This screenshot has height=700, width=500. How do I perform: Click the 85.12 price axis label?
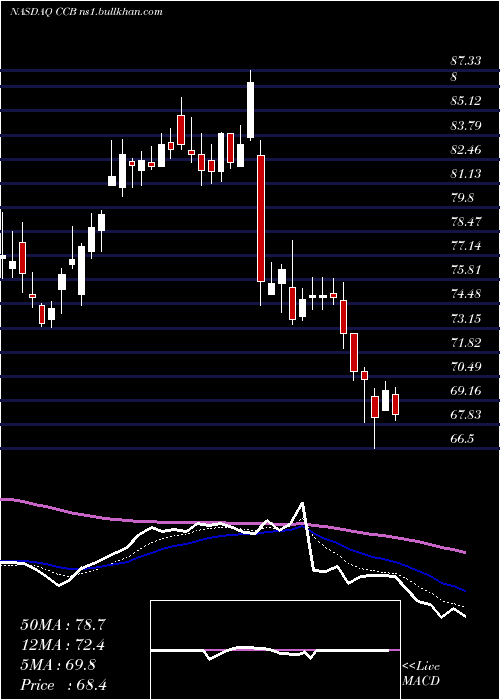465,101
